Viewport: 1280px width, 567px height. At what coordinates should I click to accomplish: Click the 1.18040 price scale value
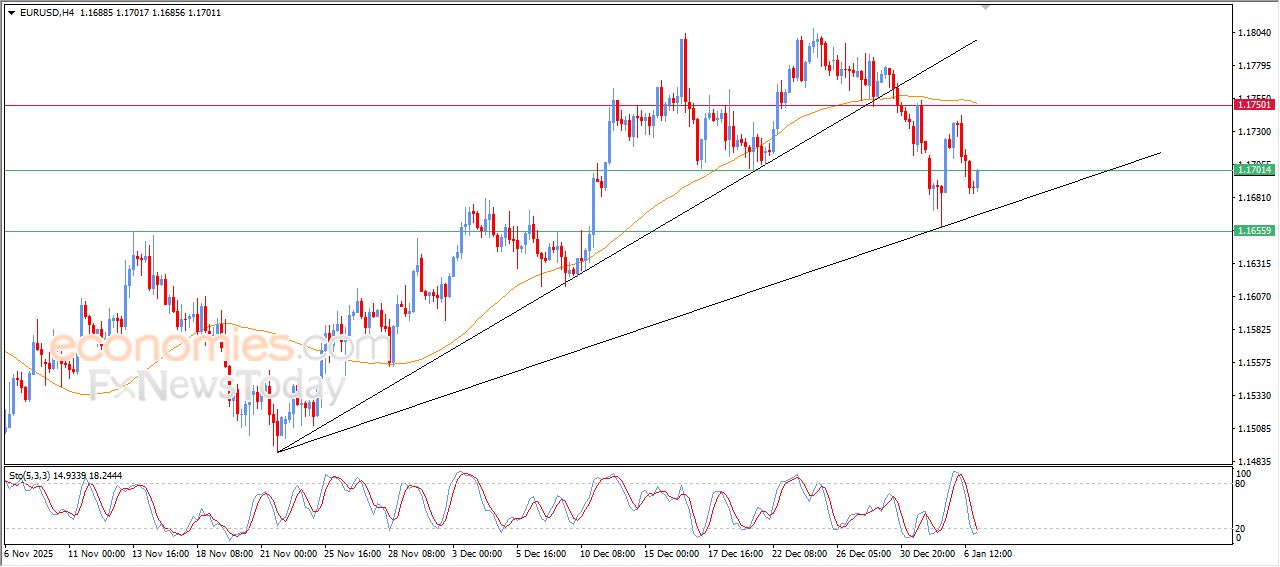[1254, 33]
